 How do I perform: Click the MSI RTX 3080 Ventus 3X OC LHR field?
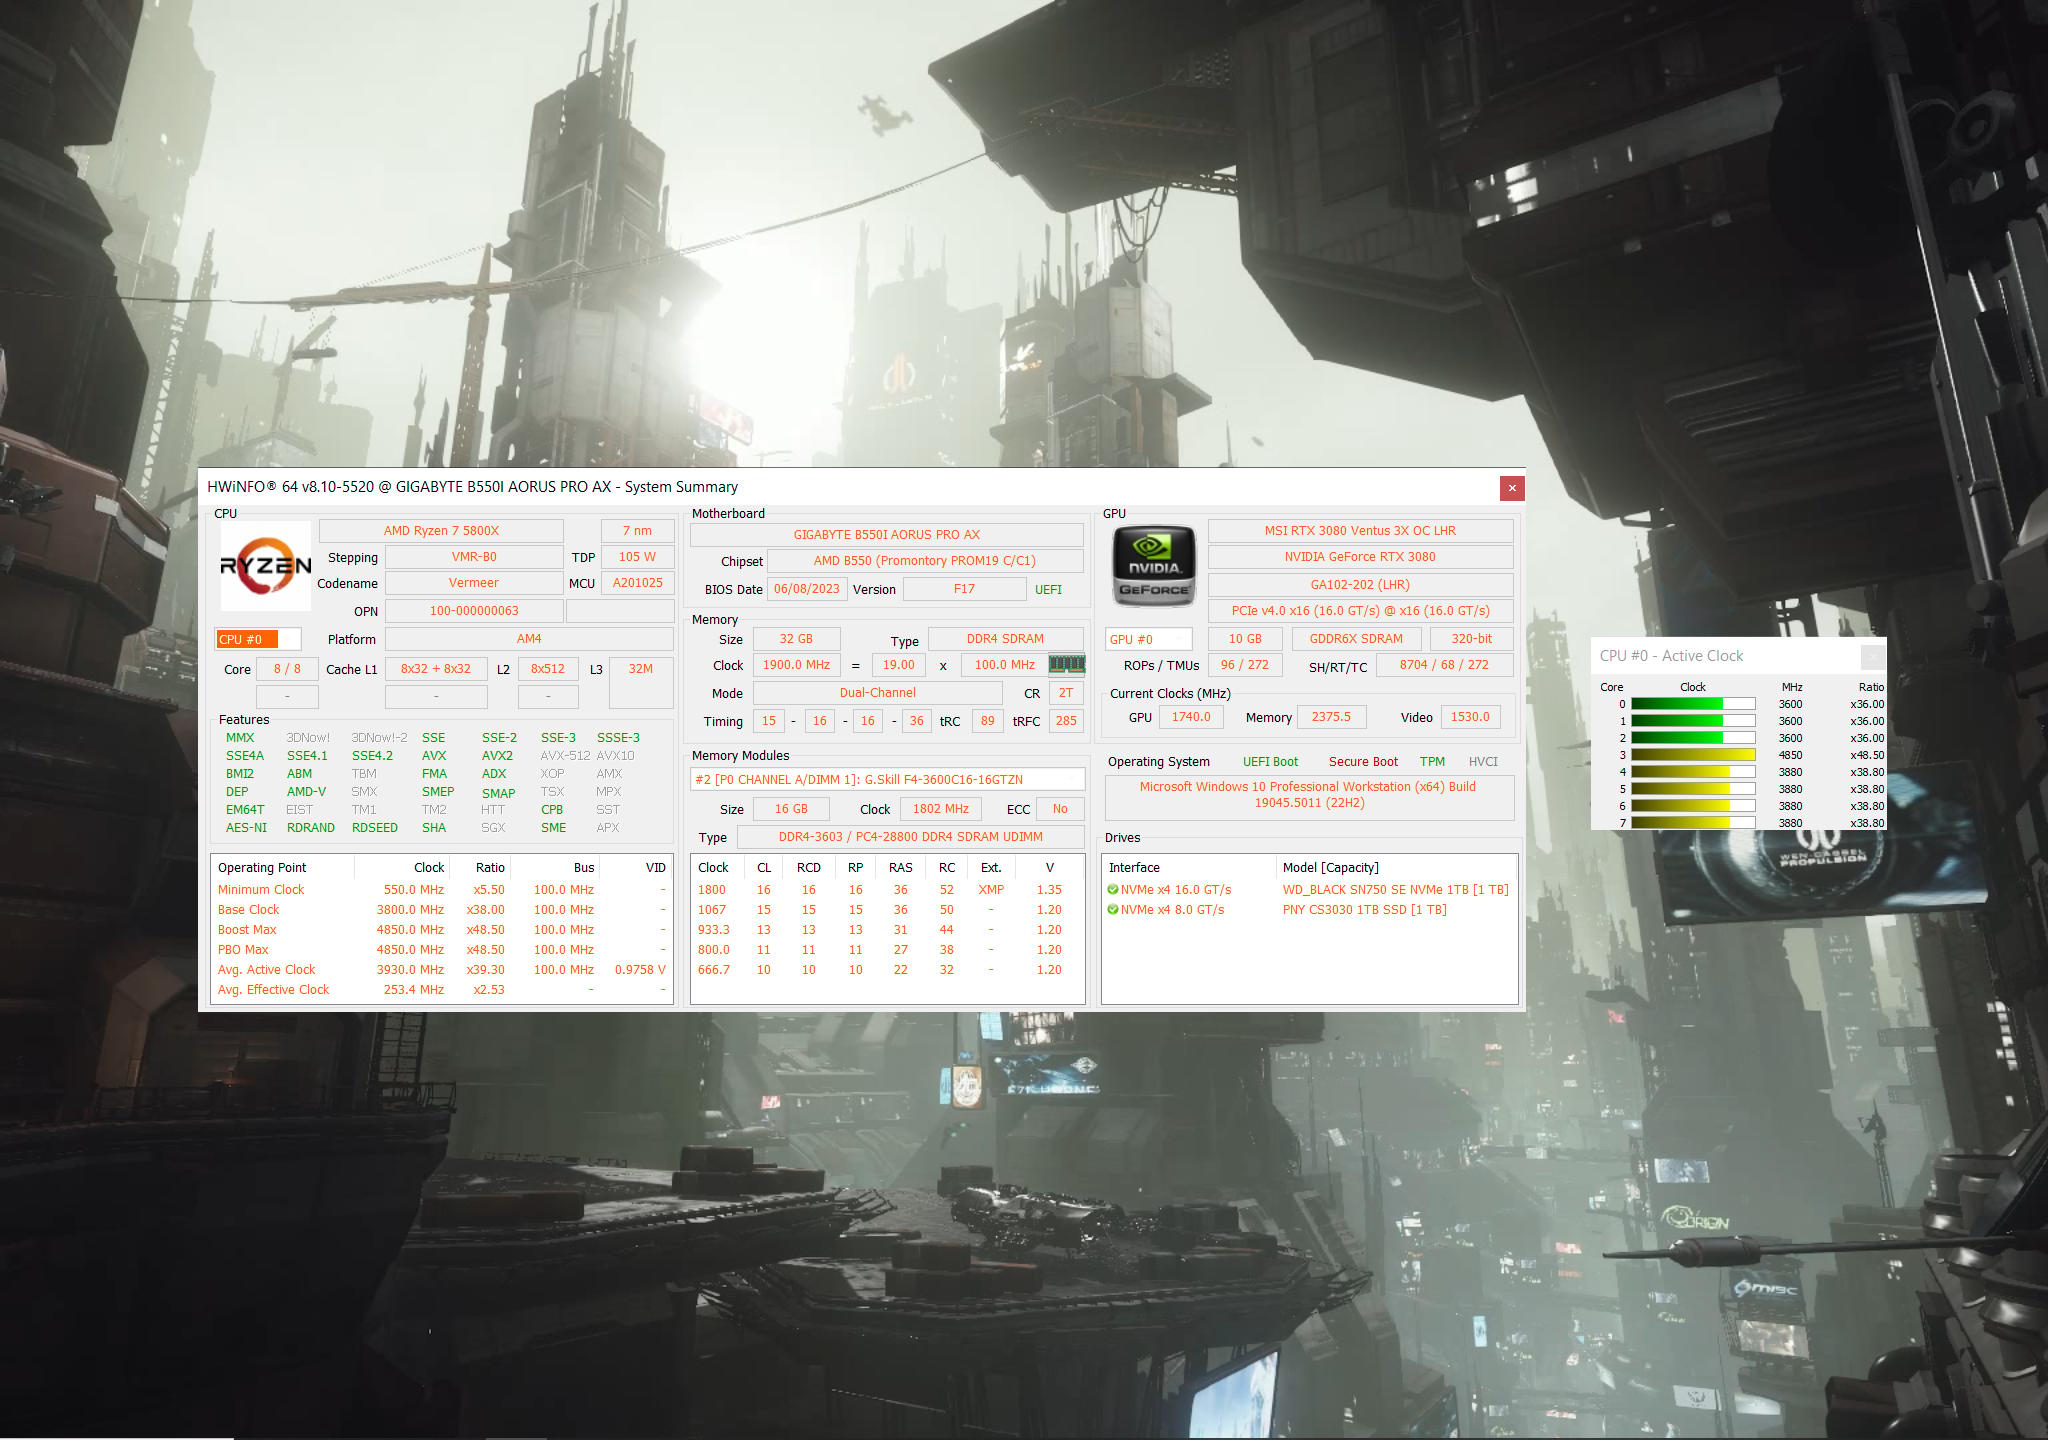pyautogui.click(x=1360, y=531)
